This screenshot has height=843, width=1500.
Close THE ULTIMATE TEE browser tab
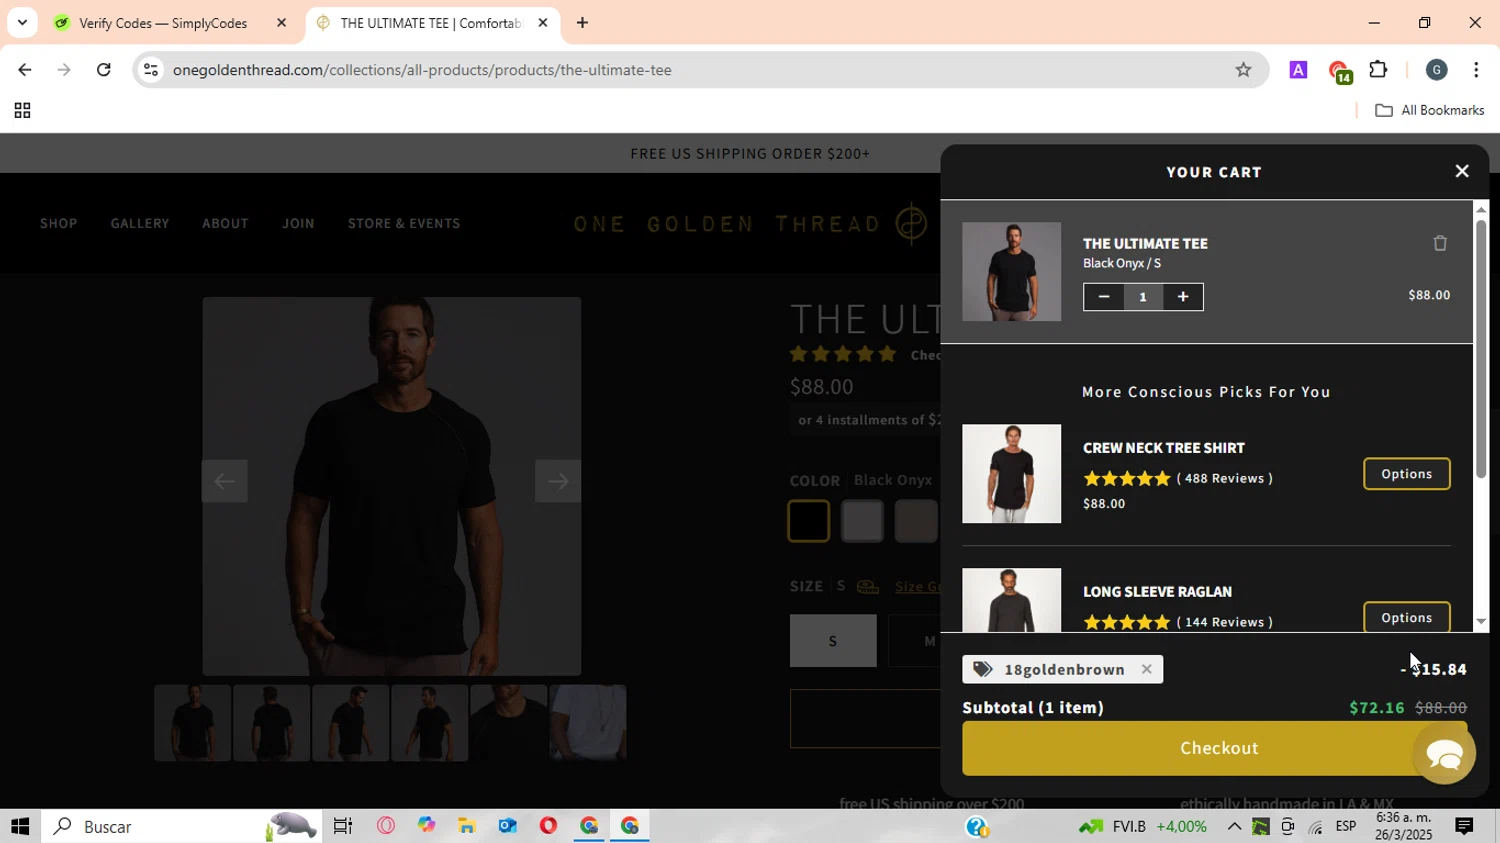click(x=543, y=23)
